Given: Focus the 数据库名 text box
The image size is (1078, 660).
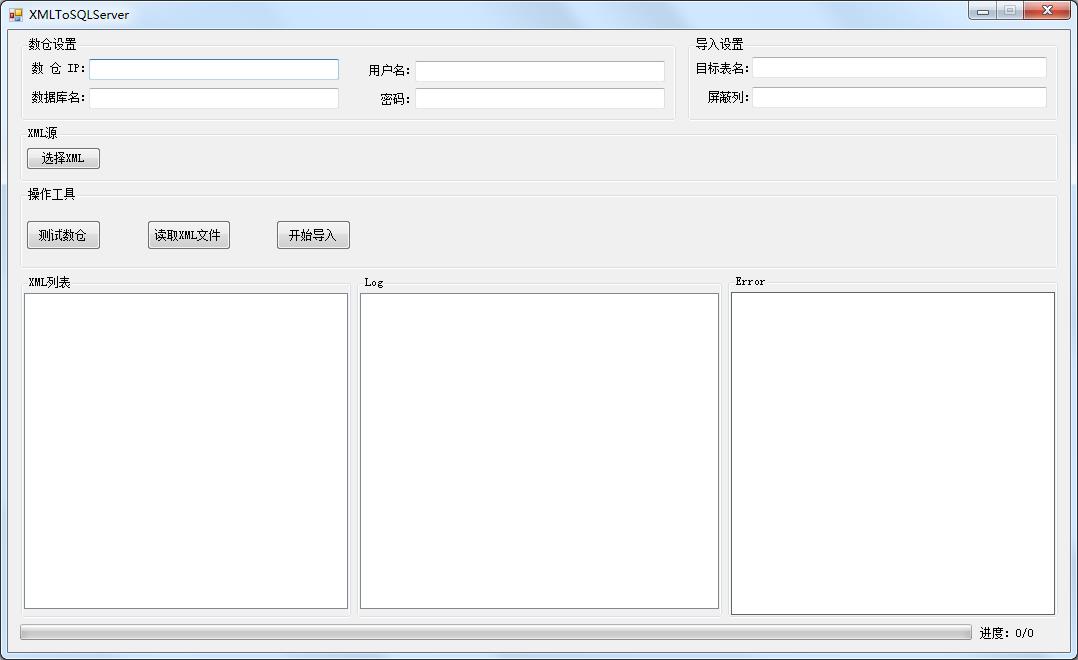Looking at the screenshot, I should click(212, 97).
